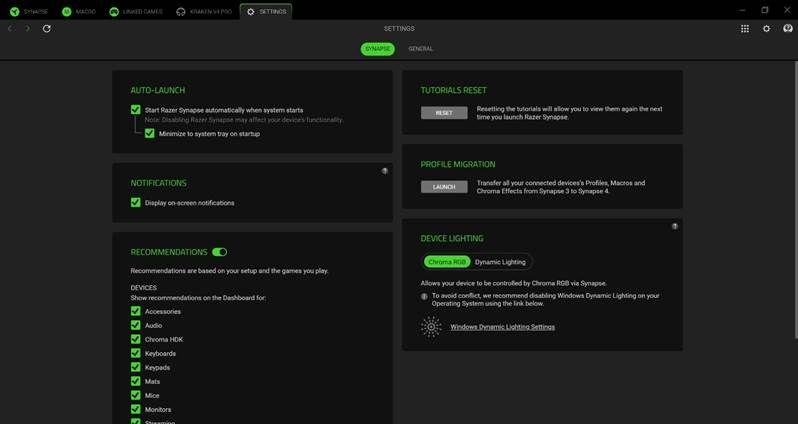Switch to the Macro tab
This screenshot has width=798, height=424.
tap(79, 12)
